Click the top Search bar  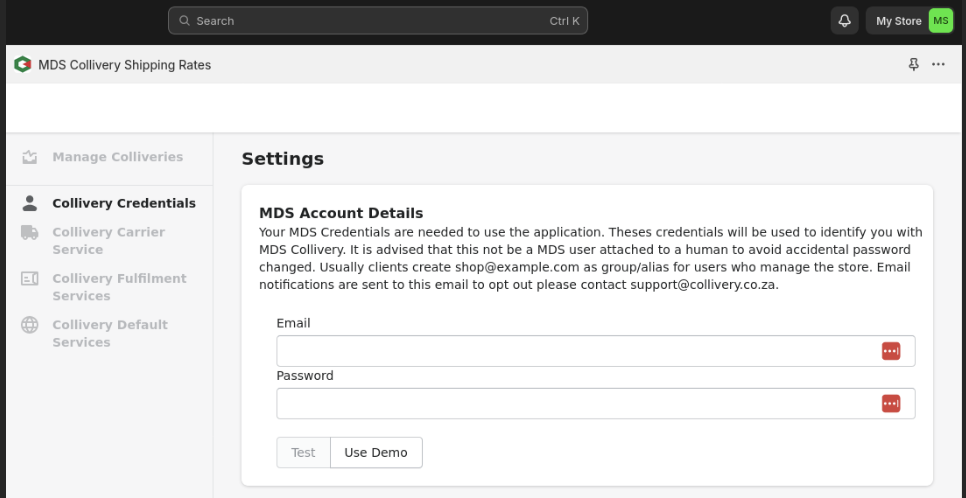coord(378,21)
